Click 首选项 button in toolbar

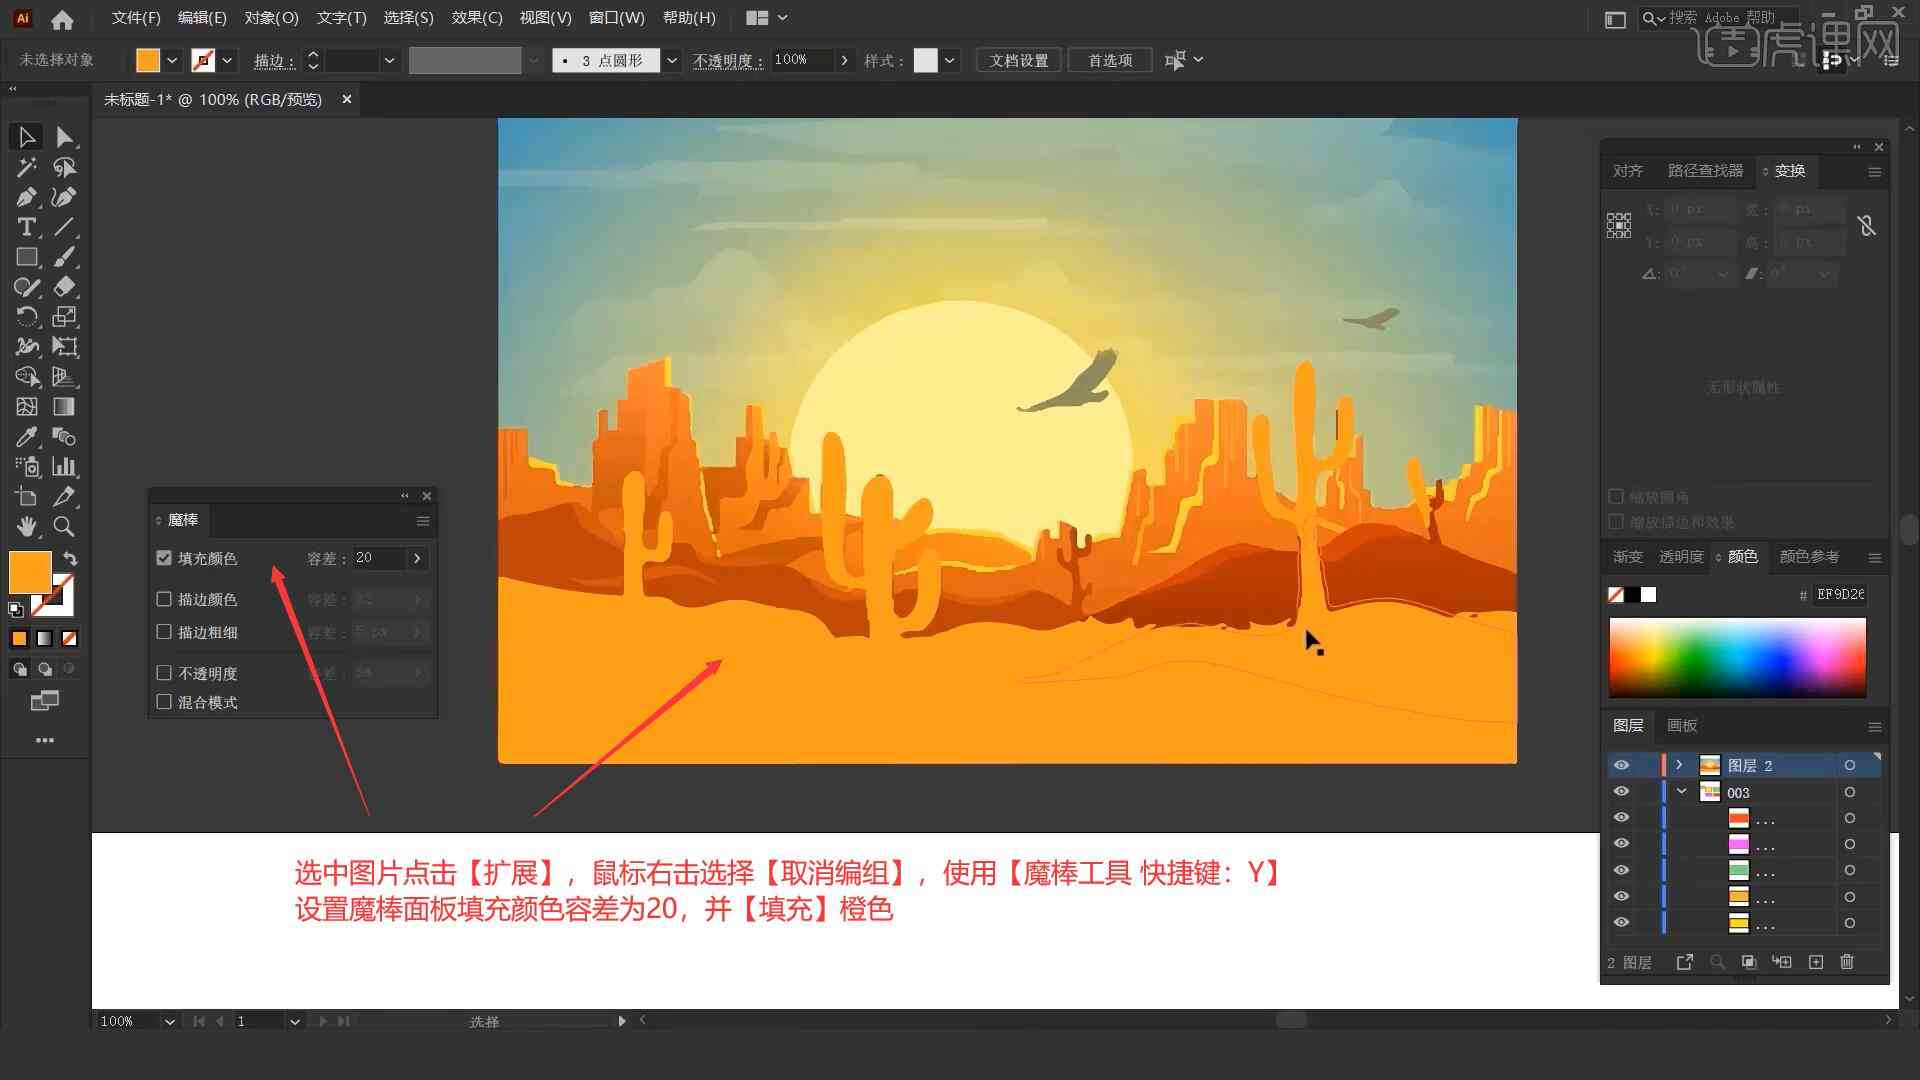tap(1108, 59)
